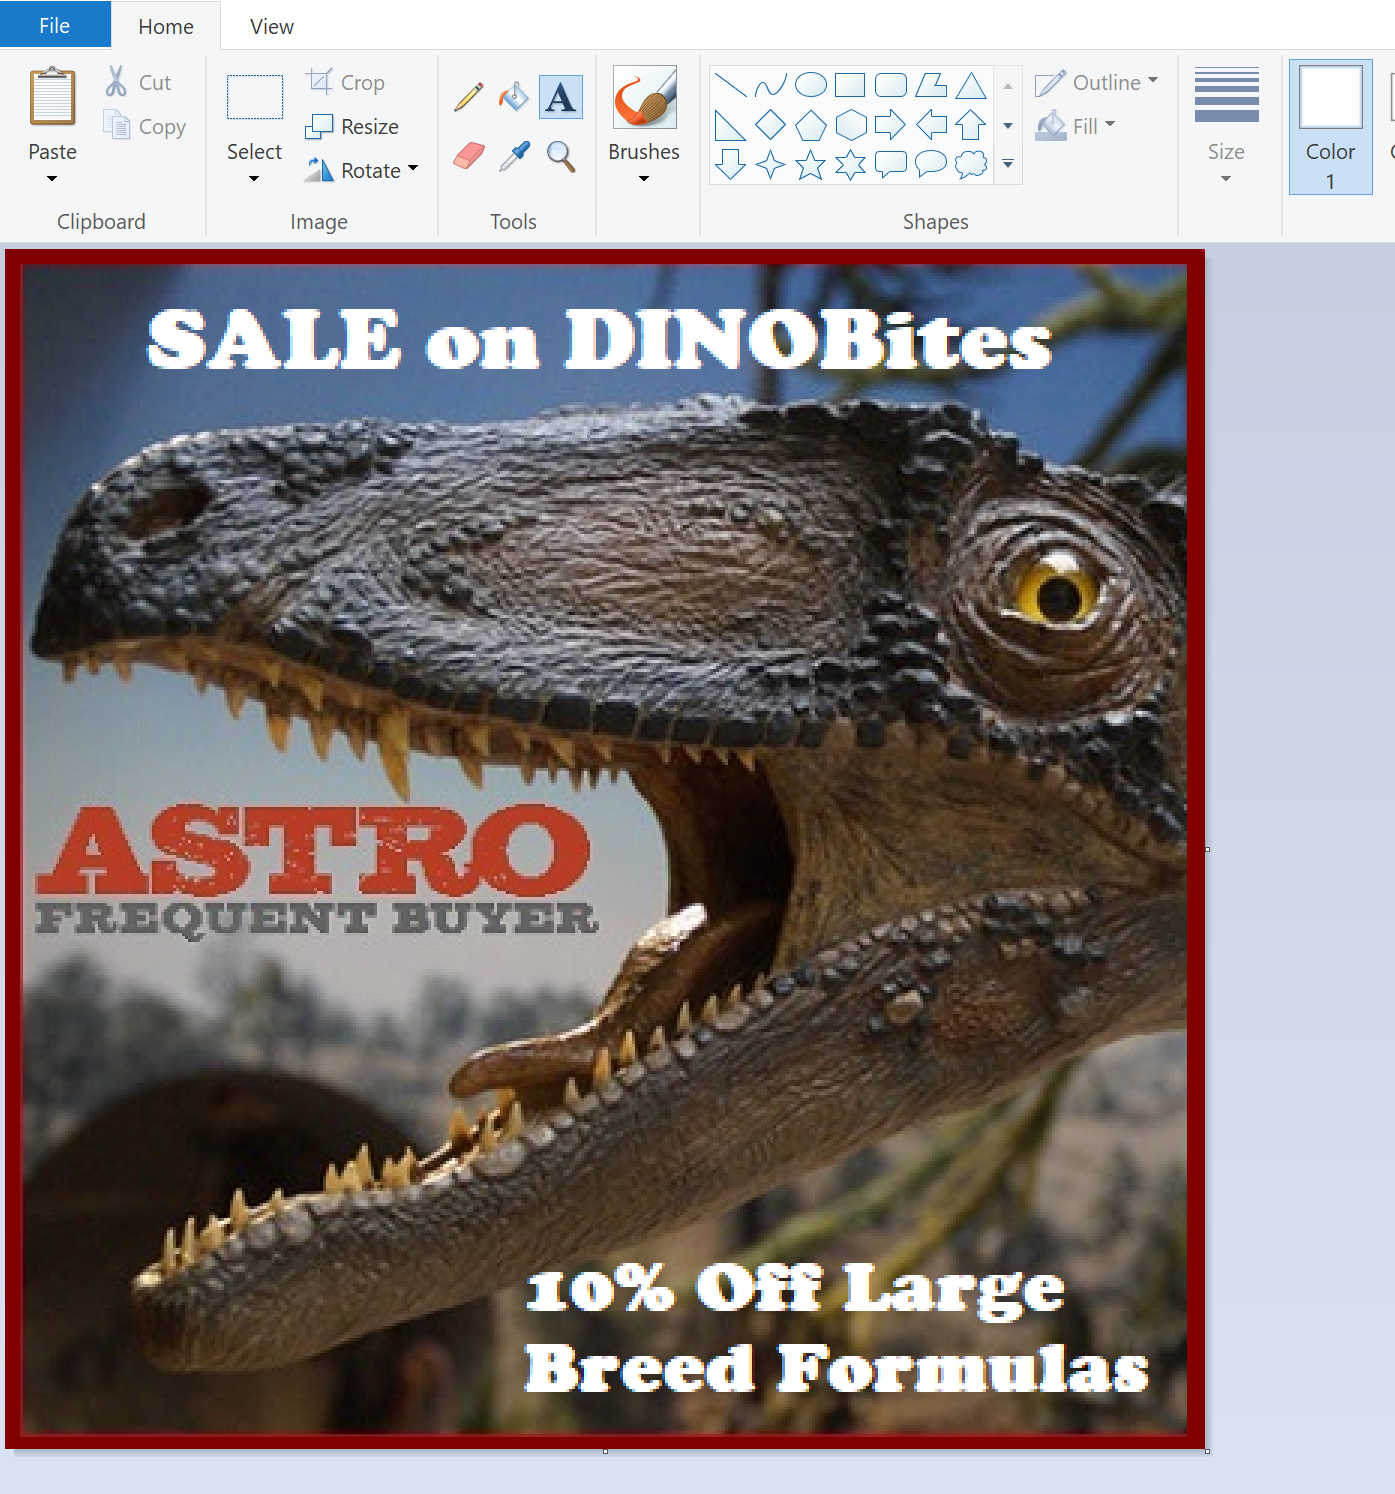
Task: Open the Select options dropdown arrow
Action: pyautogui.click(x=254, y=179)
